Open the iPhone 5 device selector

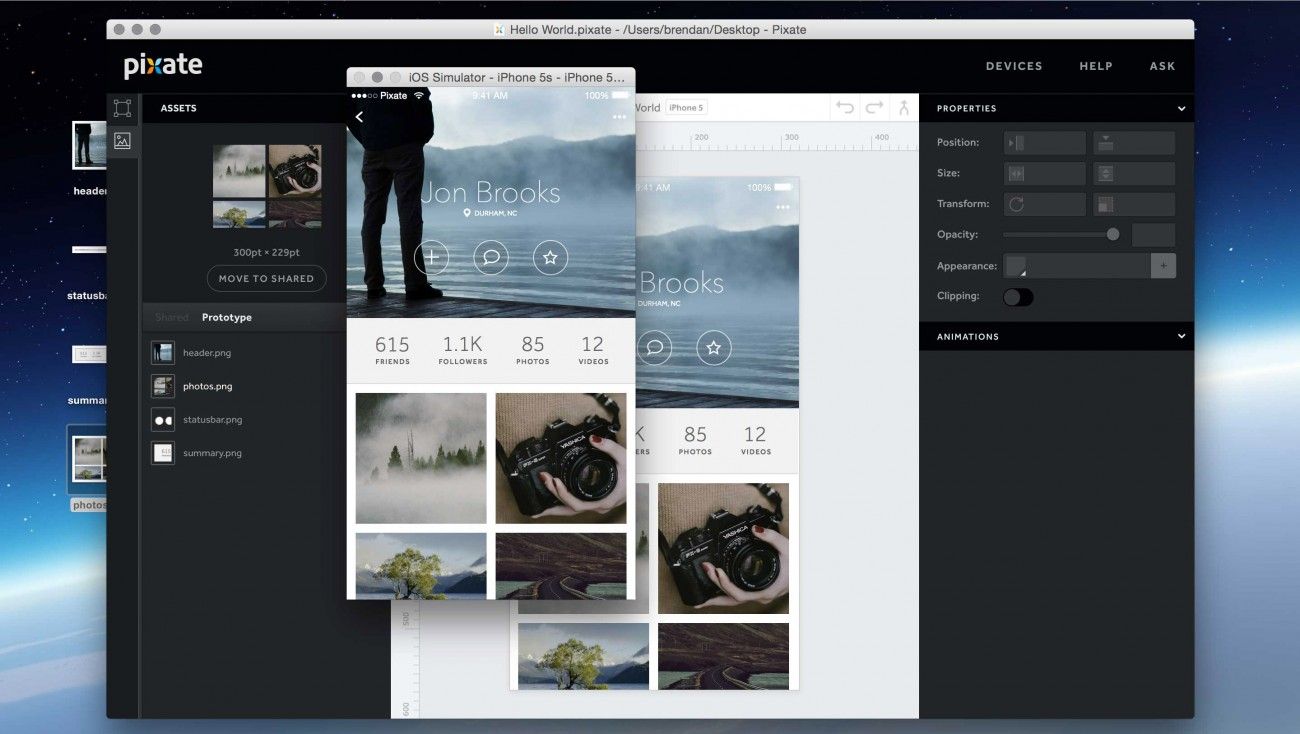tap(686, 108)
